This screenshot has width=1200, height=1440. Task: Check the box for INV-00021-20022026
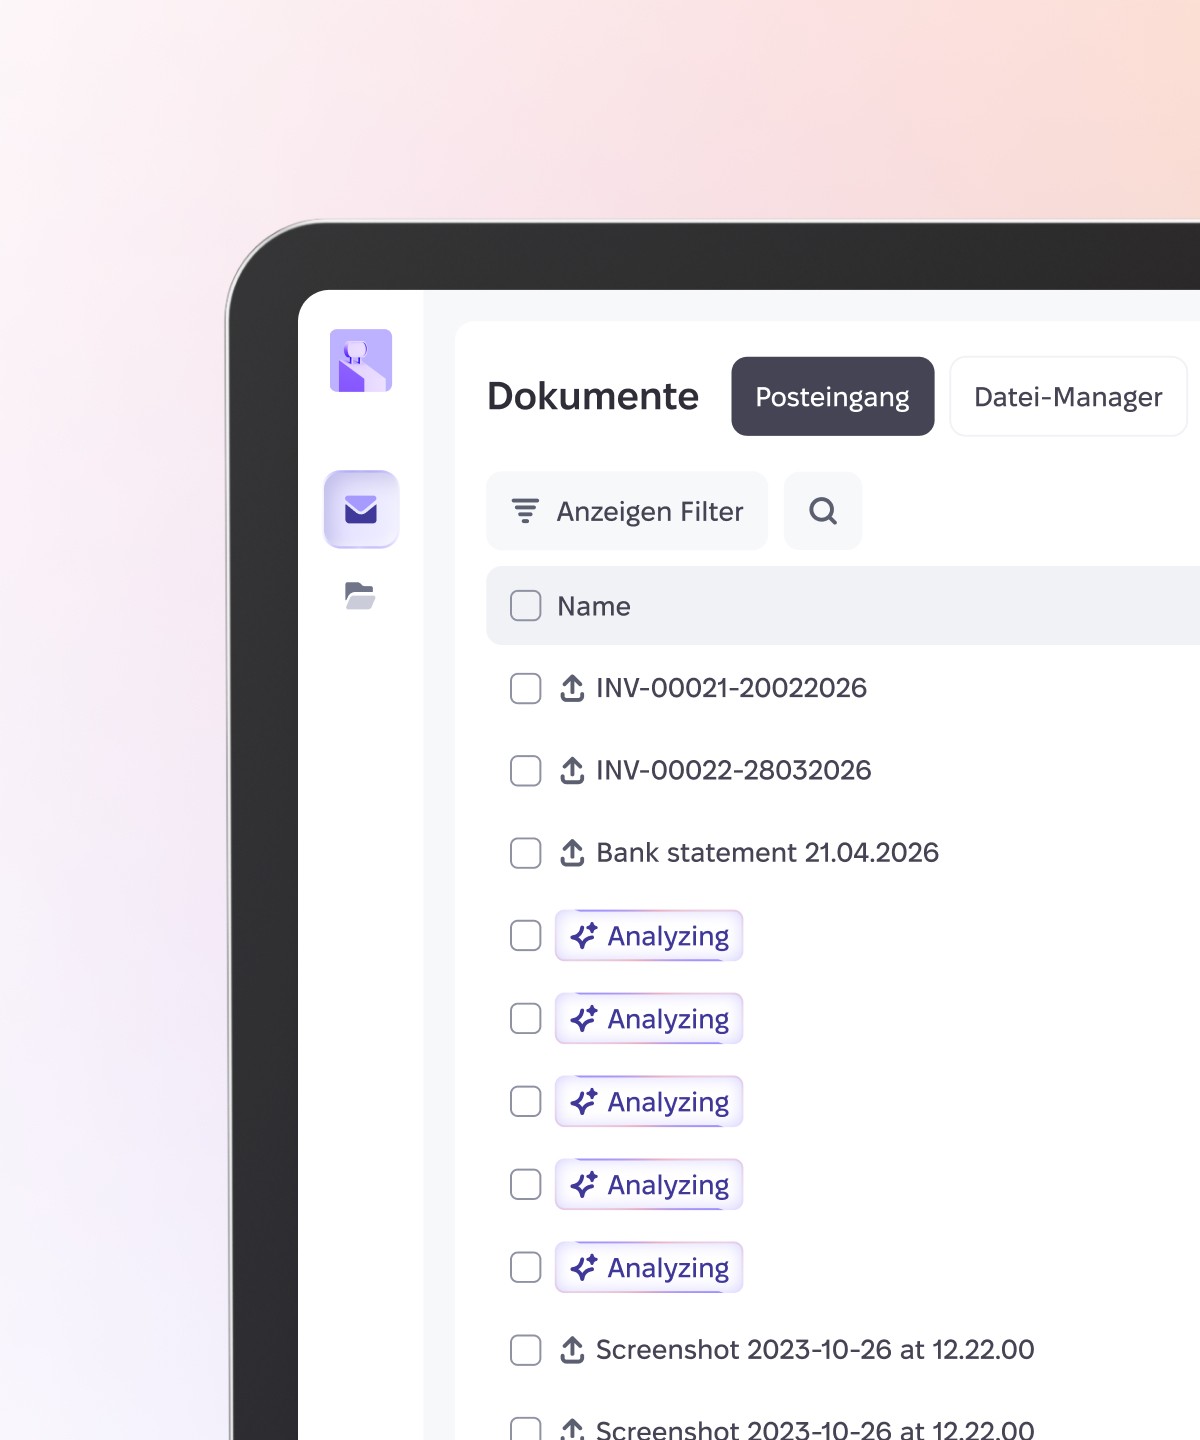(x=526, y=688)
